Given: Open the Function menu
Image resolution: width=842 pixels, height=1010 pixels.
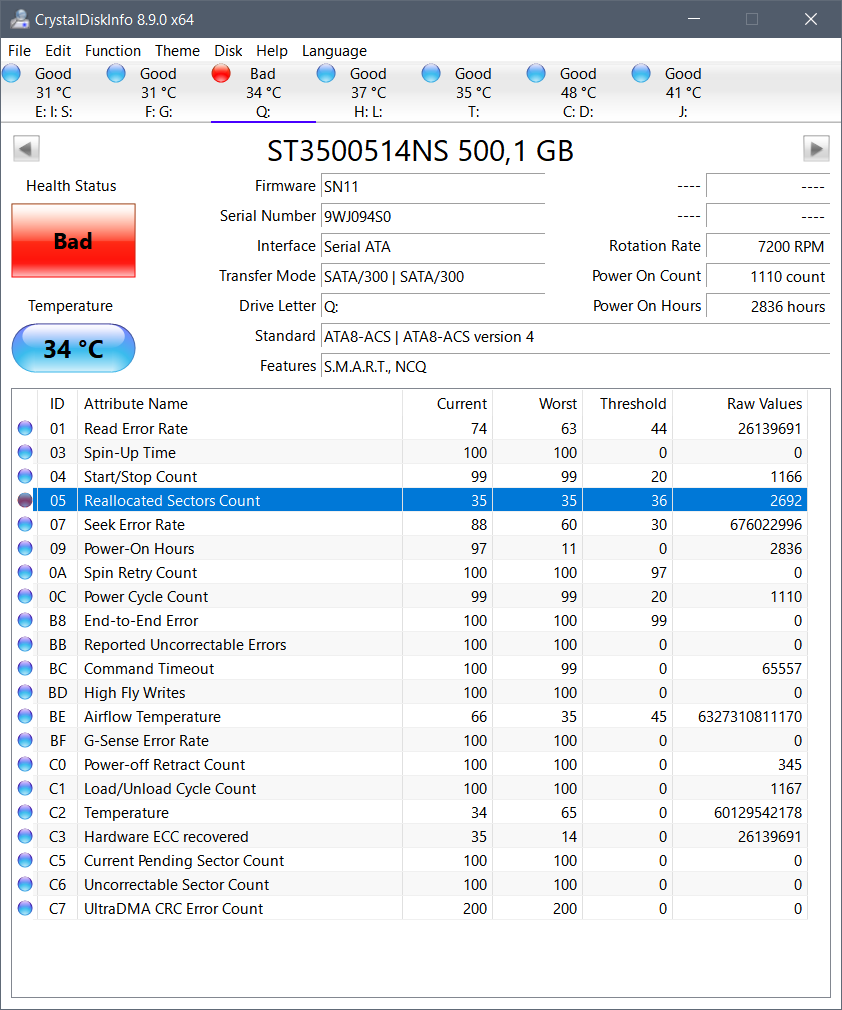Looking at the screenshot, I should click(x=113, y=51).
